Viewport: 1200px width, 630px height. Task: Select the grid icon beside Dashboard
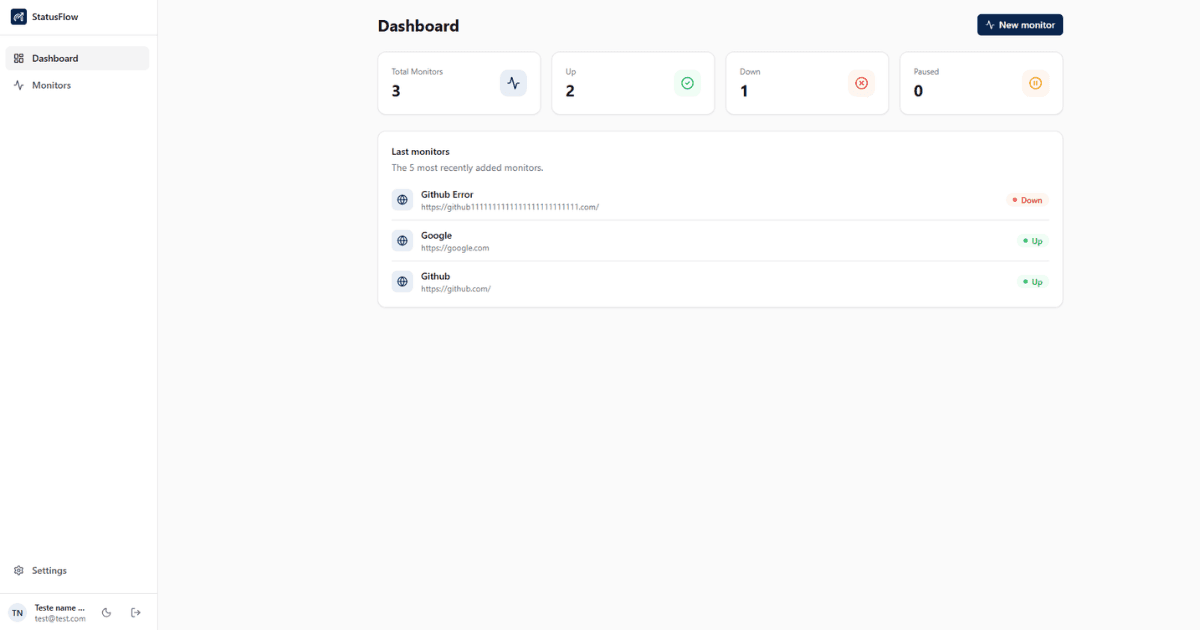[18, 57]
